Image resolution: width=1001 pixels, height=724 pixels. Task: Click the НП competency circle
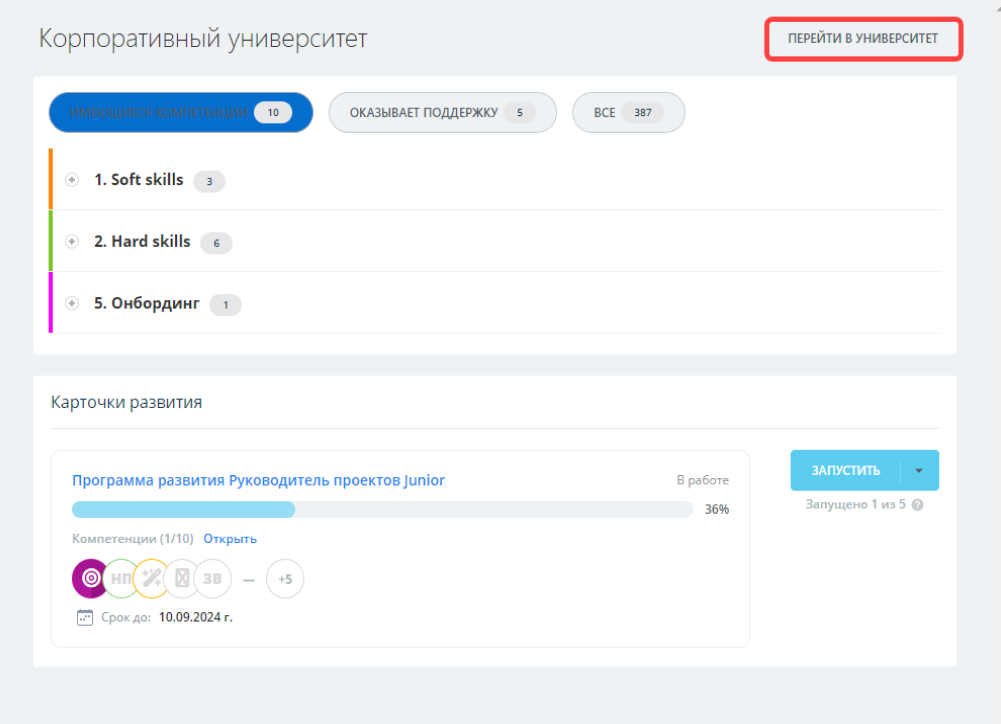(x=121, y=578)
